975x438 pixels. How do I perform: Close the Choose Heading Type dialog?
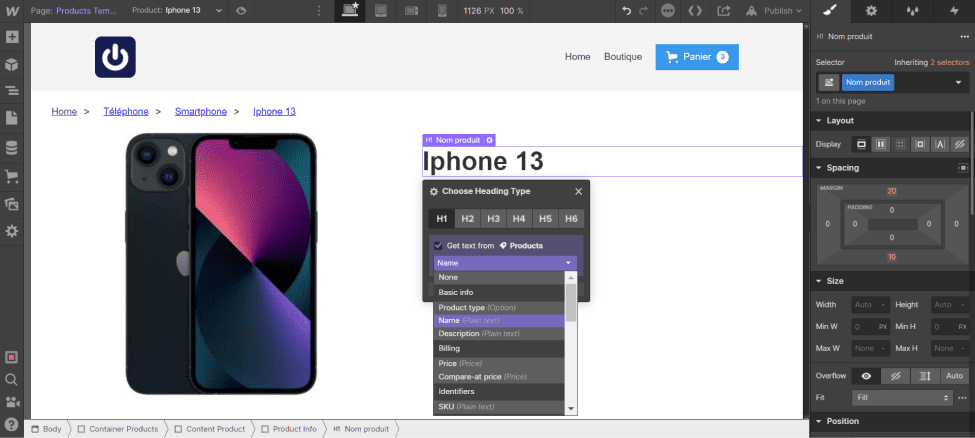coord(578,192)
